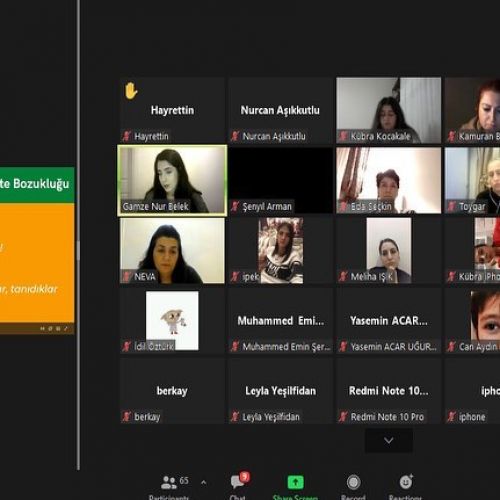Select Gamze Nur Belek's highlighted video tile

(x=172, y=180)
